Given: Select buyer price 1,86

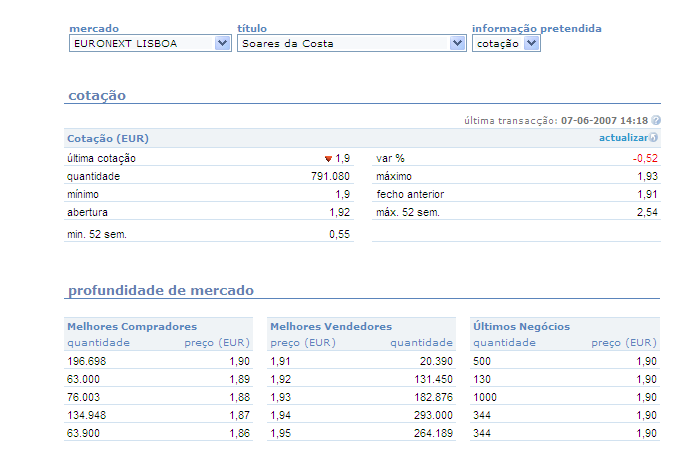Looking at the screenshot, I should point(239,433).
